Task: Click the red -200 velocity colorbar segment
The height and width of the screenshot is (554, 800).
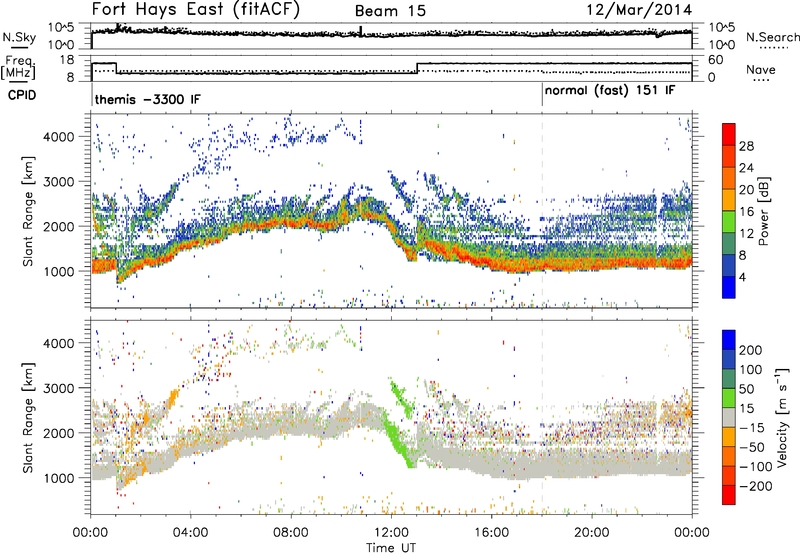Action: click(x=729, y=495)
